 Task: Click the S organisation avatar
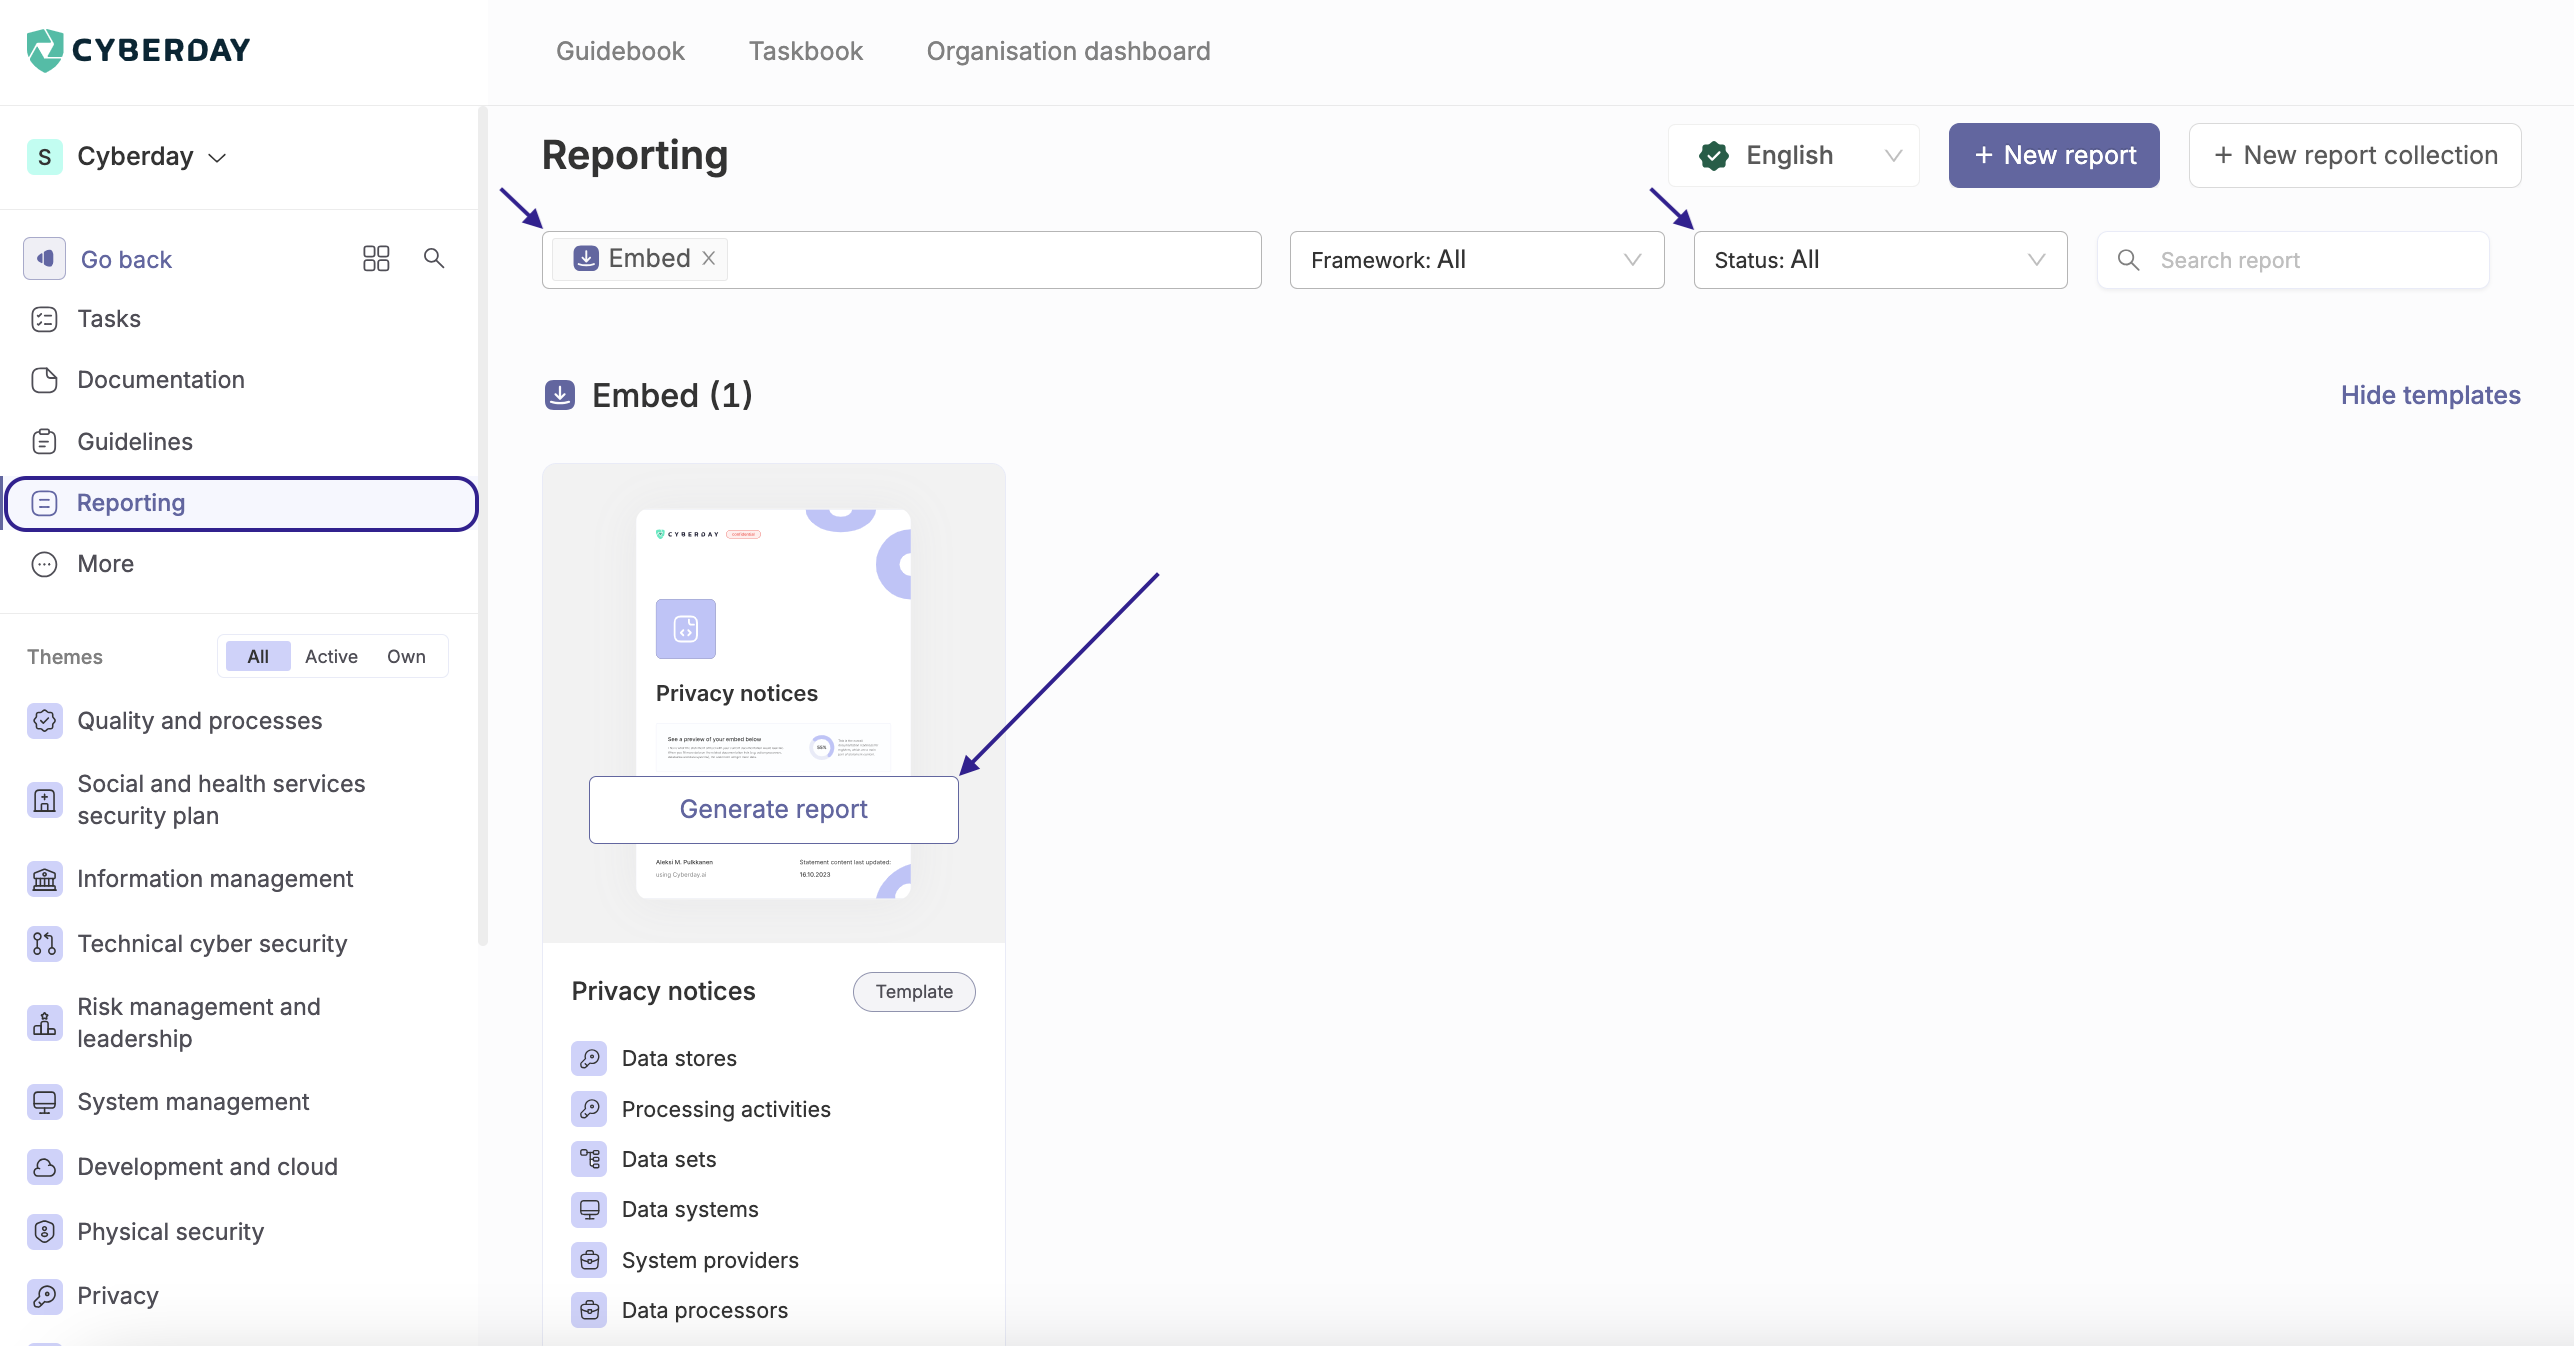tap(44, 157)
